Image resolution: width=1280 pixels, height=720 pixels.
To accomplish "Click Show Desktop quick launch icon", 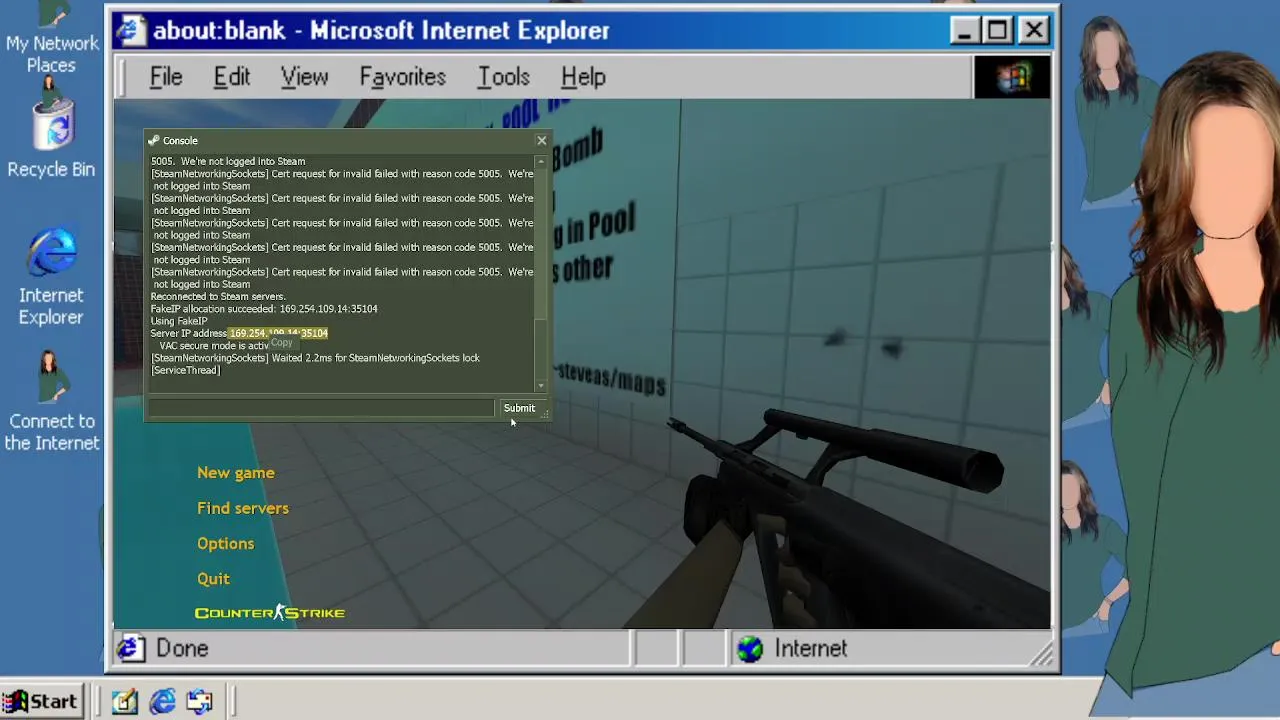I will click(124, 702).
